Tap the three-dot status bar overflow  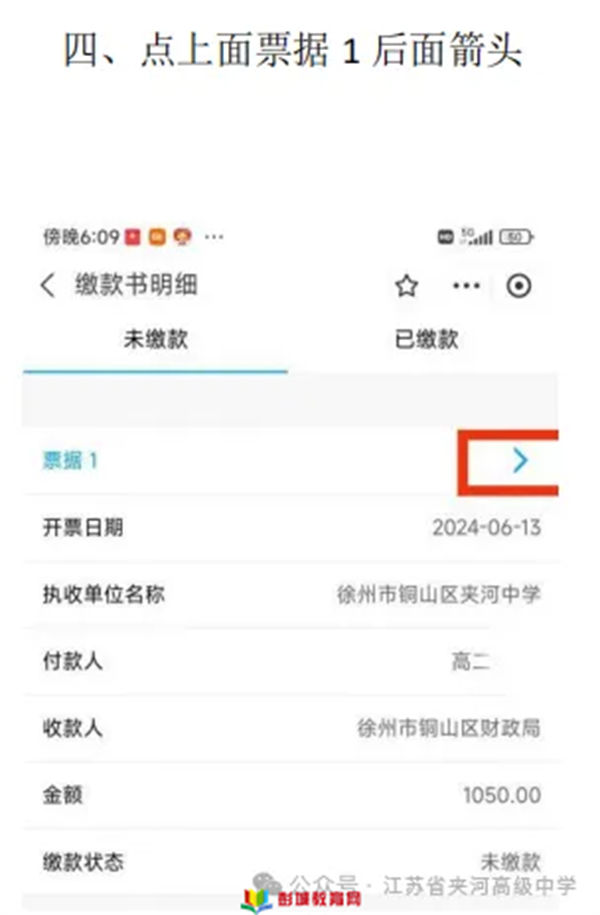pyautogui.click(x=214, y=237)
